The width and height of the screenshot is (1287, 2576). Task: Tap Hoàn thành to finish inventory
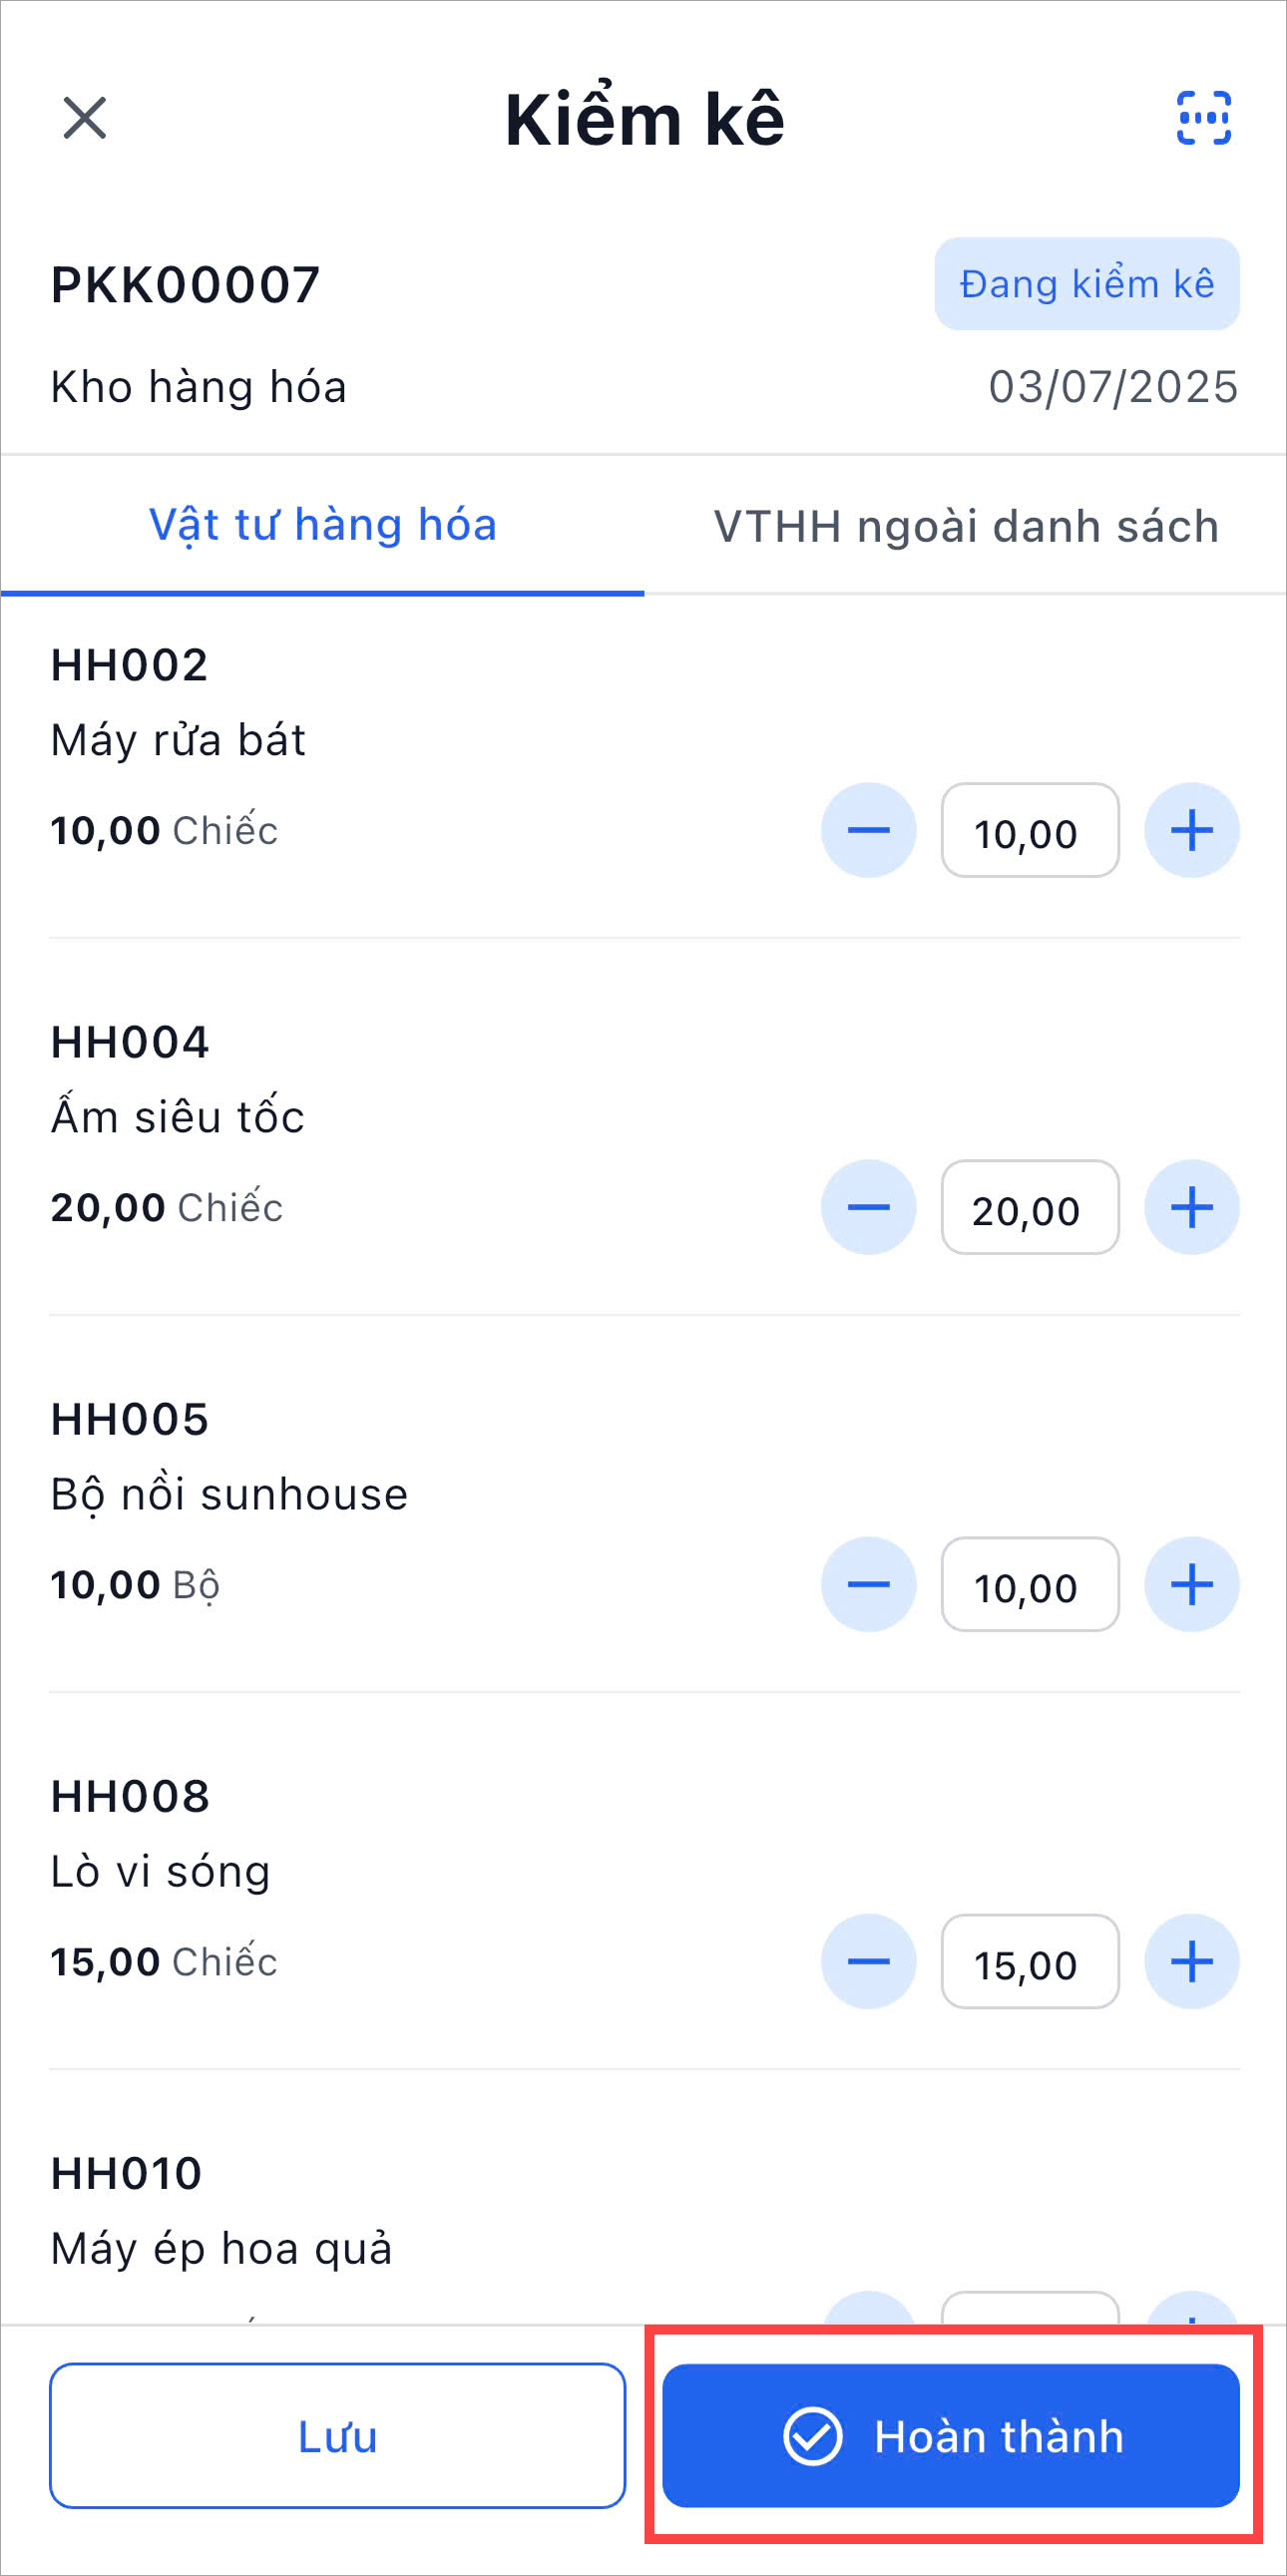pyautogui.click(x=950, y=2435)
